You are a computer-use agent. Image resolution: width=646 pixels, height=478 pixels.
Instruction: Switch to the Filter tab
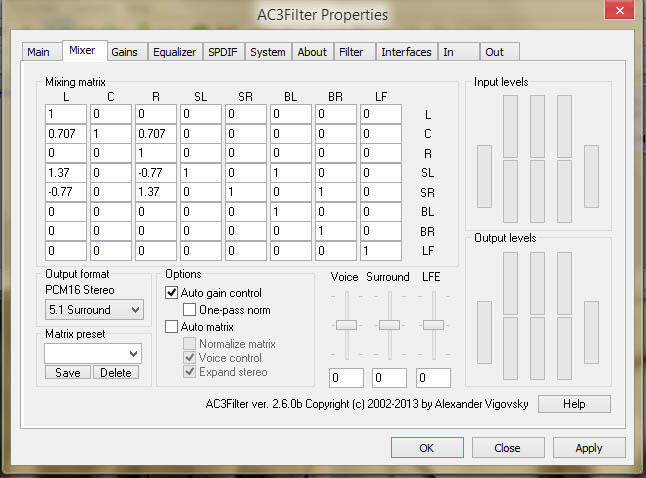point(354,52)
